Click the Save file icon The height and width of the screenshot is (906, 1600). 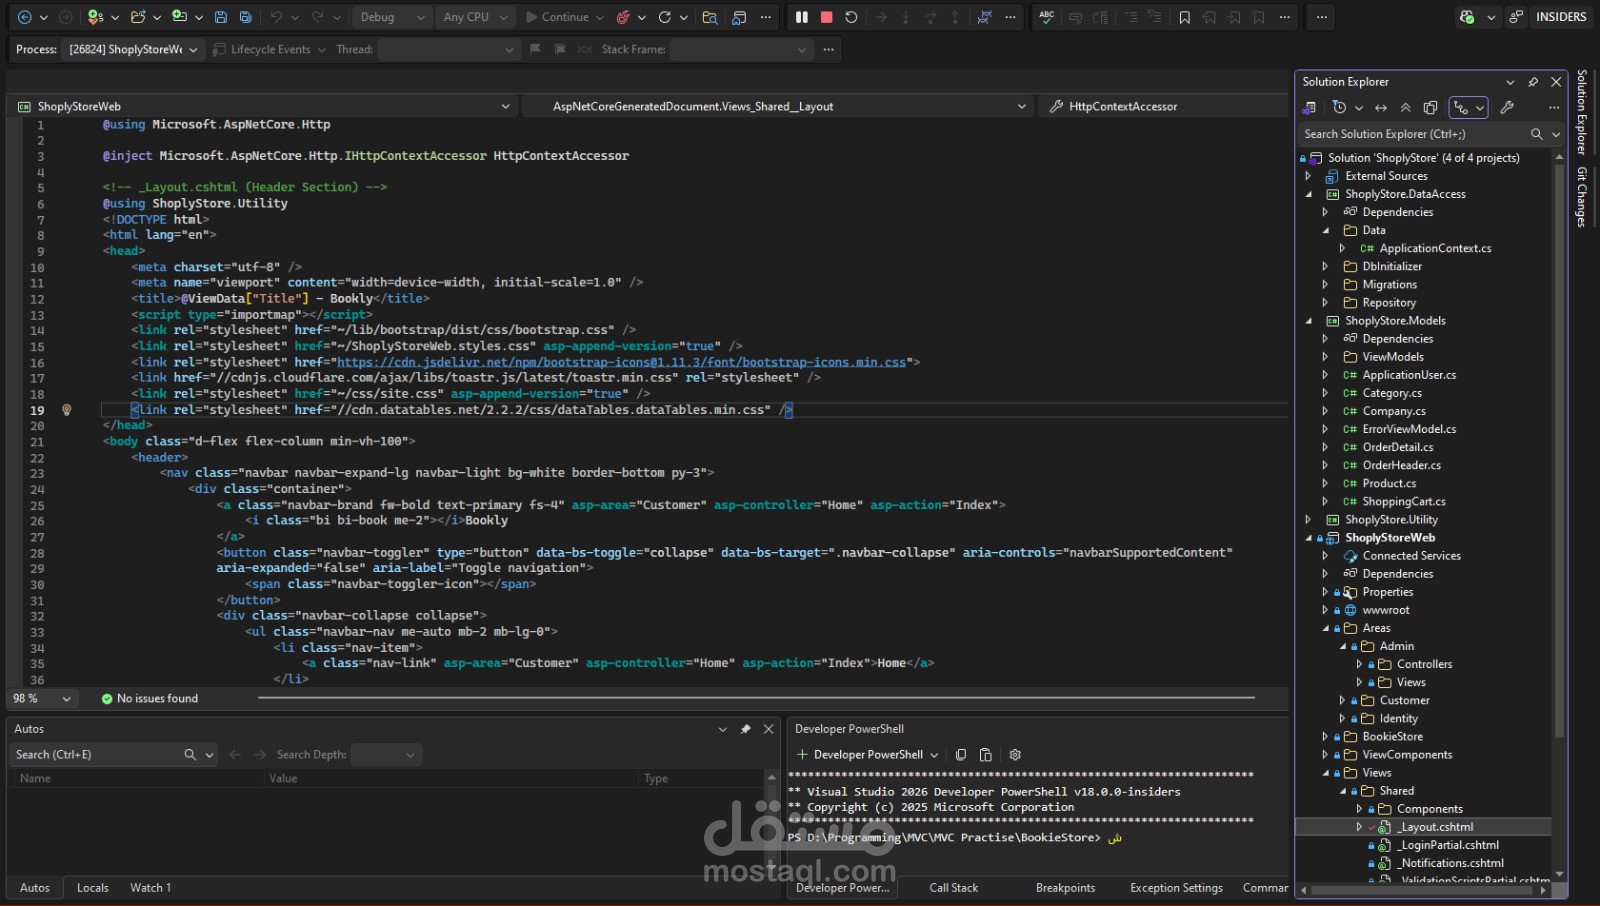click(x=221, y=17)
